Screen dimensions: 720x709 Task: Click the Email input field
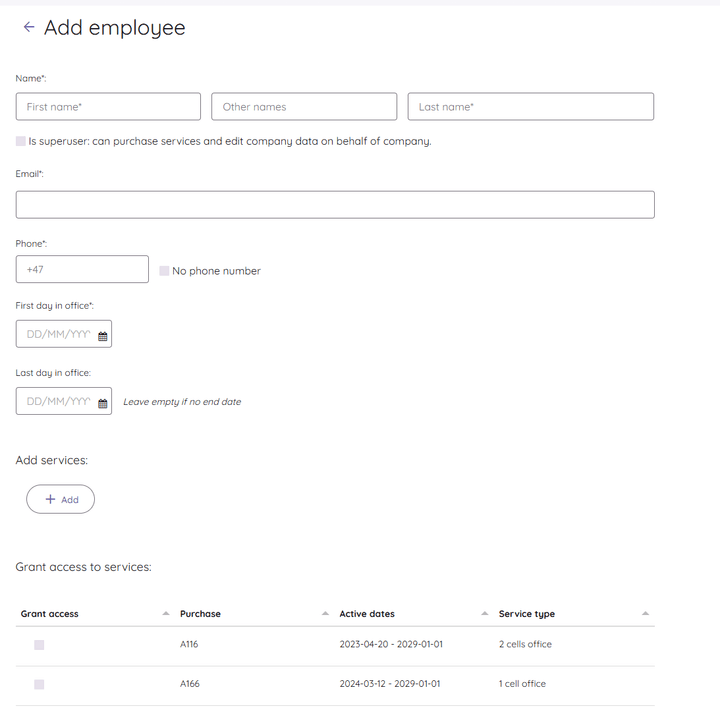pyautogui.click(x=335, y=205)
